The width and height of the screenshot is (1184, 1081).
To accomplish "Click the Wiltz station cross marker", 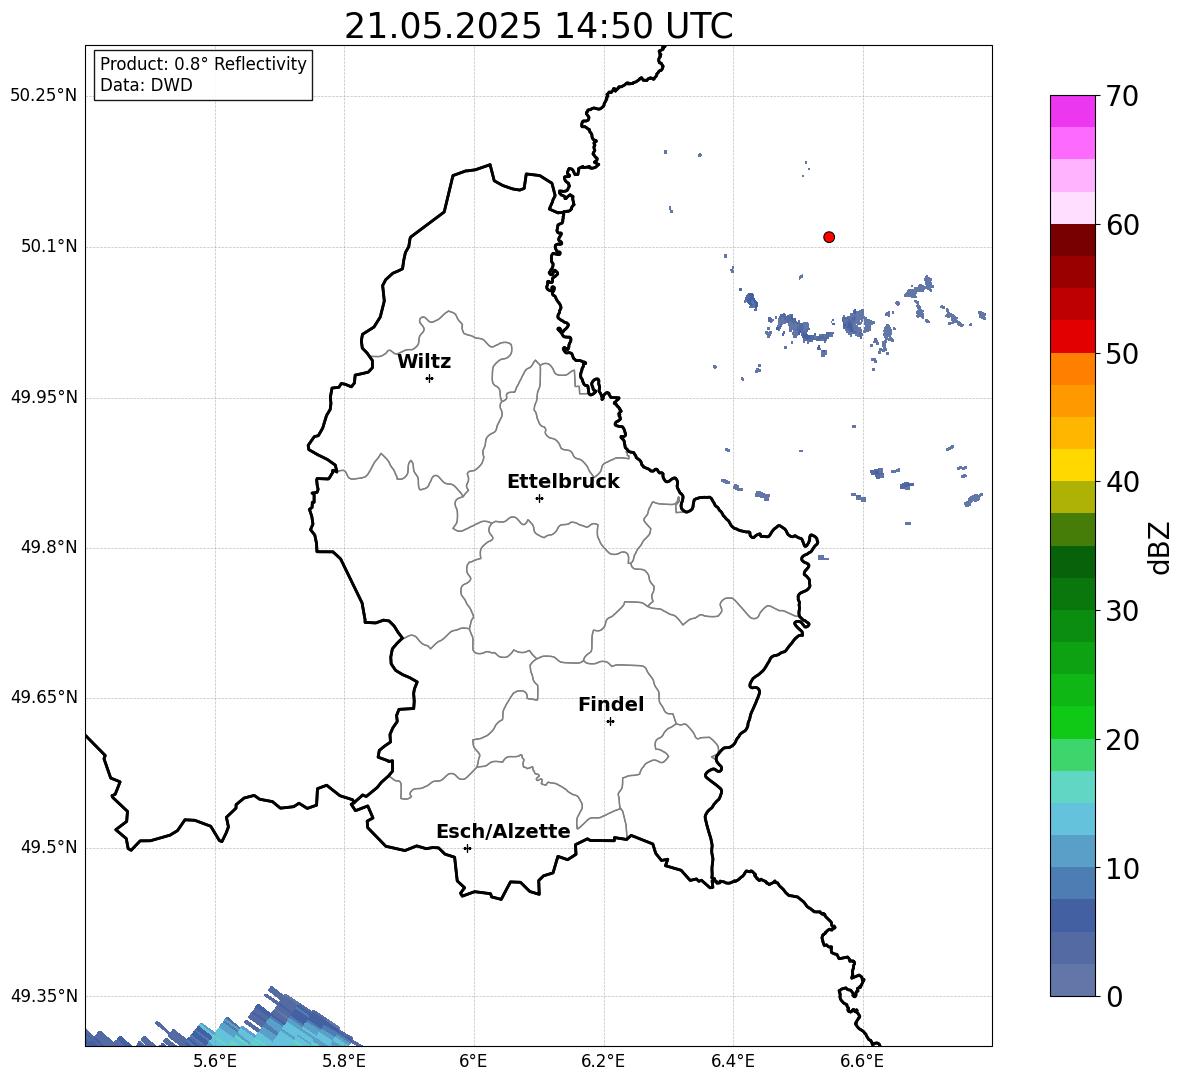I will coord(430,378).
